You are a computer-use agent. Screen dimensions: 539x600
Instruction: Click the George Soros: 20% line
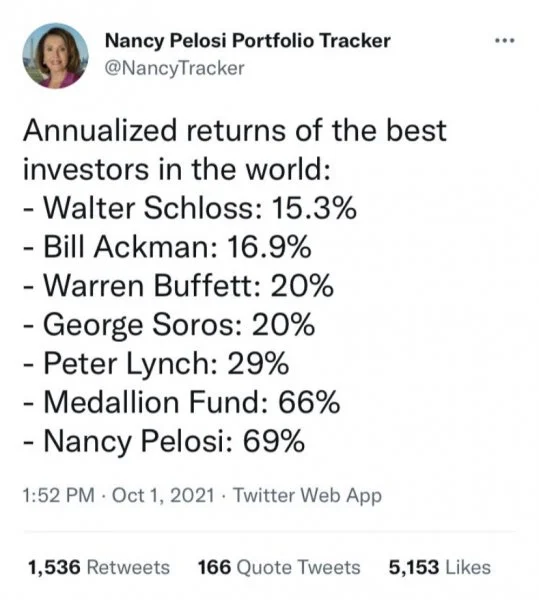click(169, 324)
